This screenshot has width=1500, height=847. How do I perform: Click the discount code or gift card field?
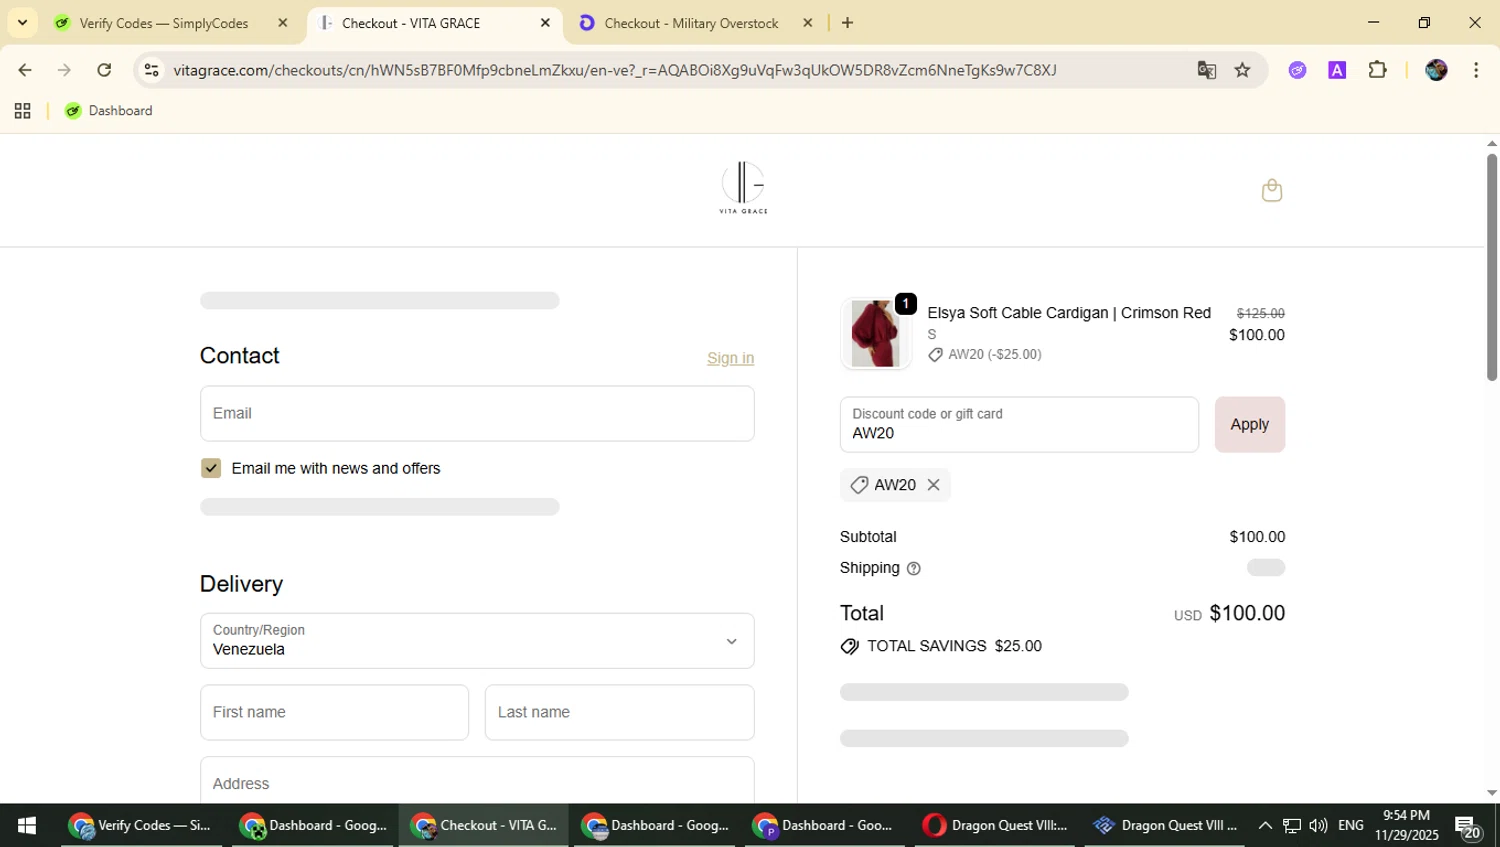pyautogui.click(x=1019, y=424)
